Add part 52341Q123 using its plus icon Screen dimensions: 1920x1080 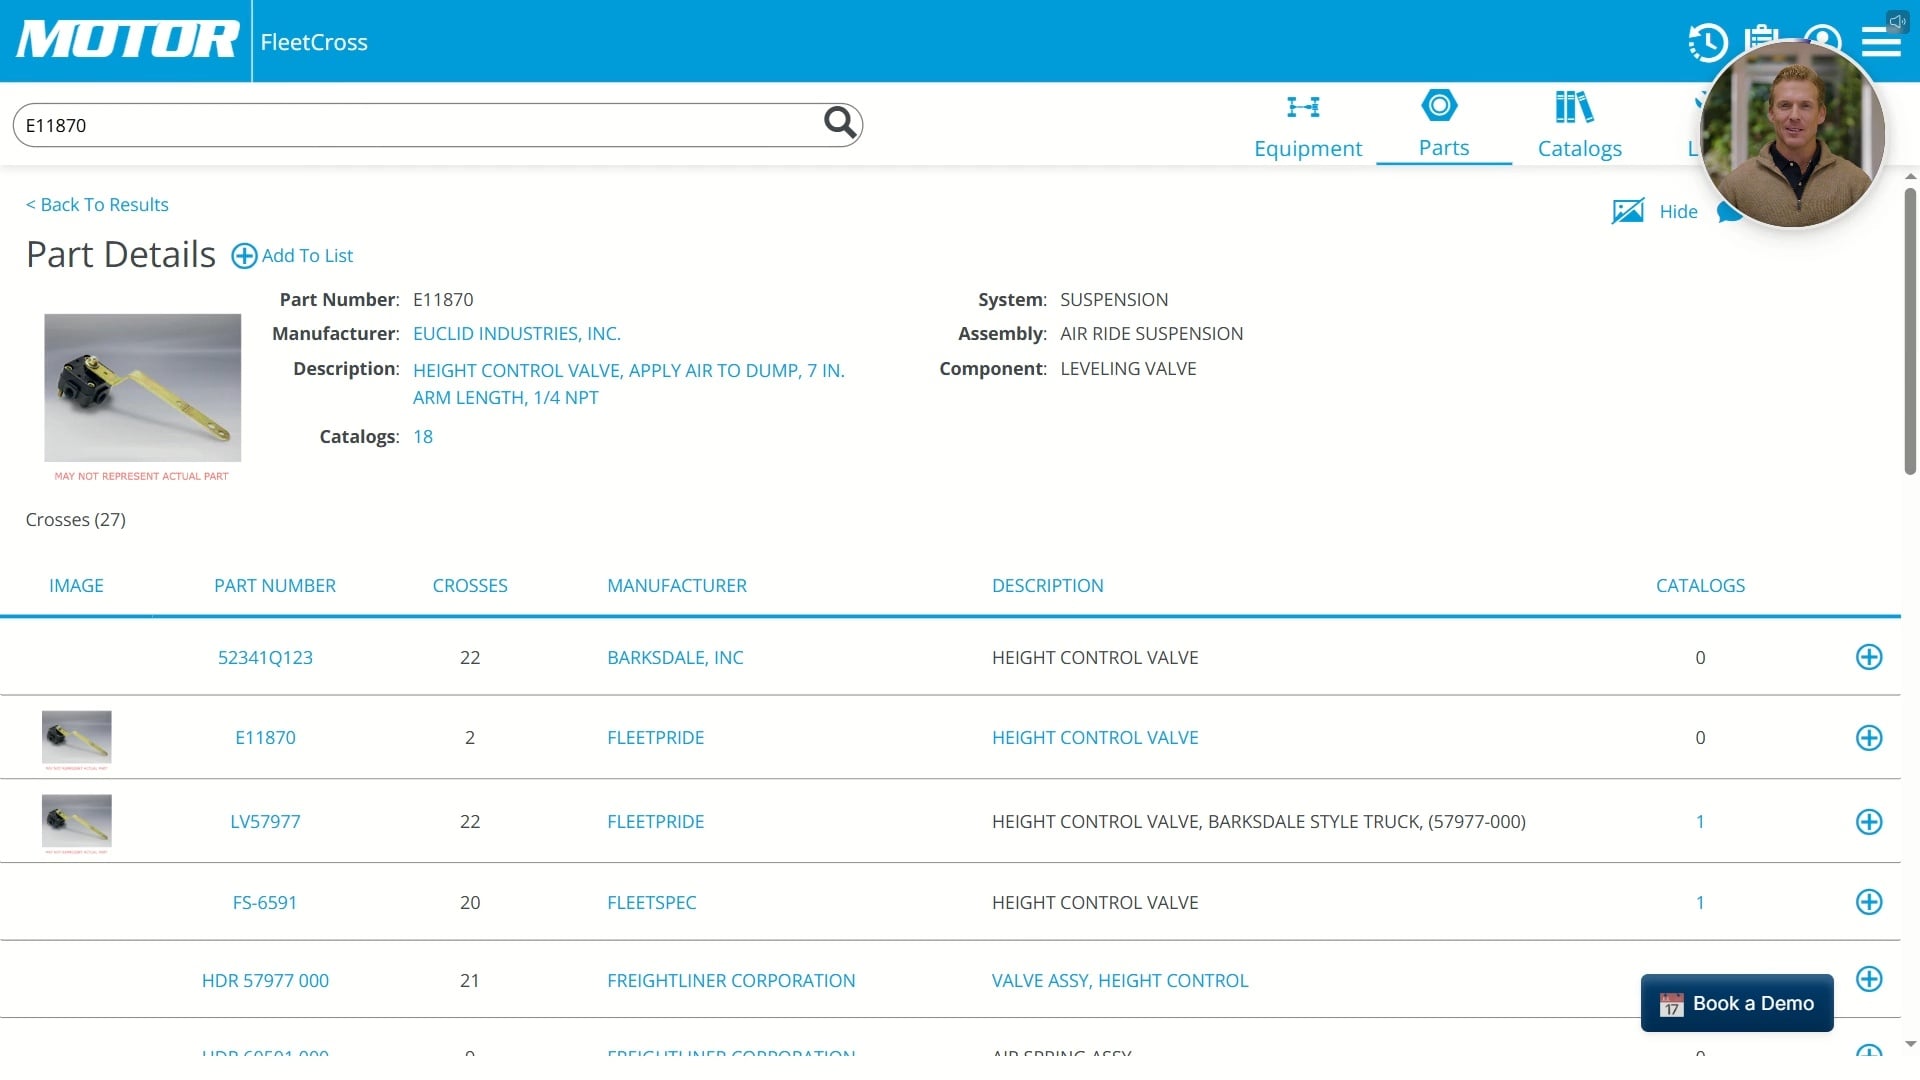(x=1869, y=657)
